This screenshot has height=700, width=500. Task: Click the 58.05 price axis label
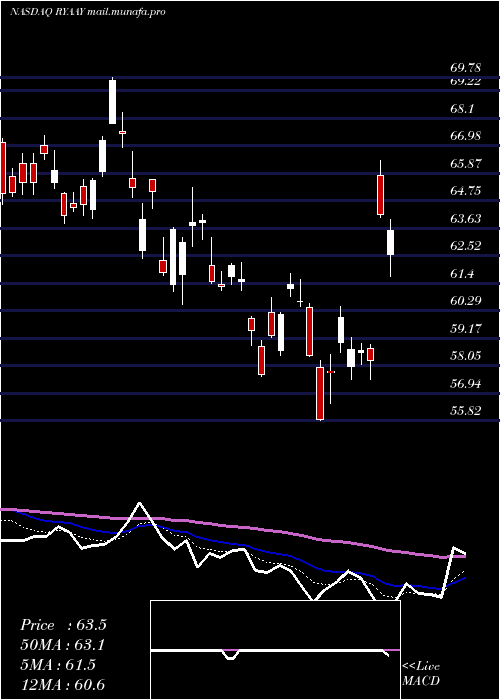466,356
